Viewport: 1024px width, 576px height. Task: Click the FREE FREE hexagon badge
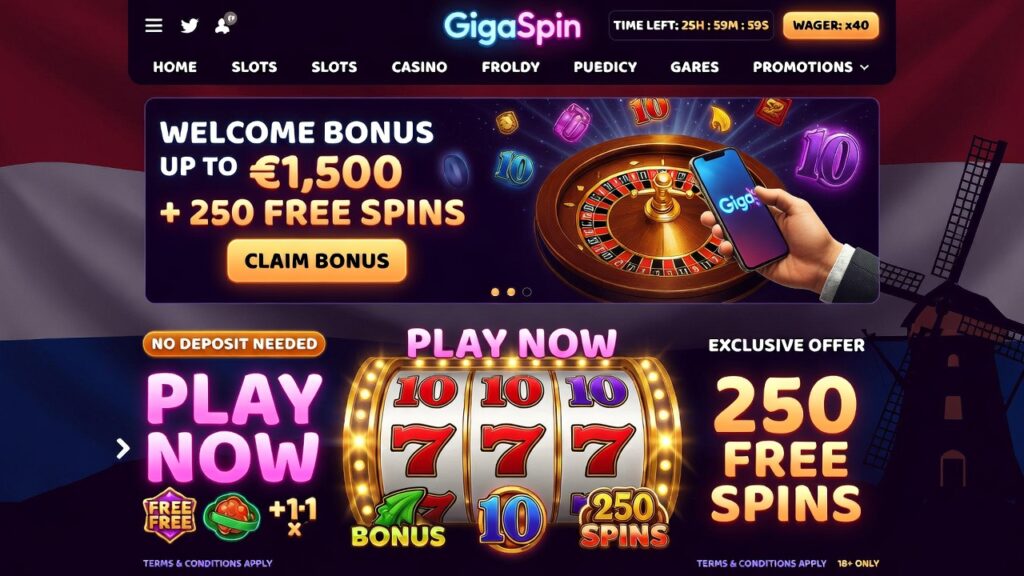169,515
